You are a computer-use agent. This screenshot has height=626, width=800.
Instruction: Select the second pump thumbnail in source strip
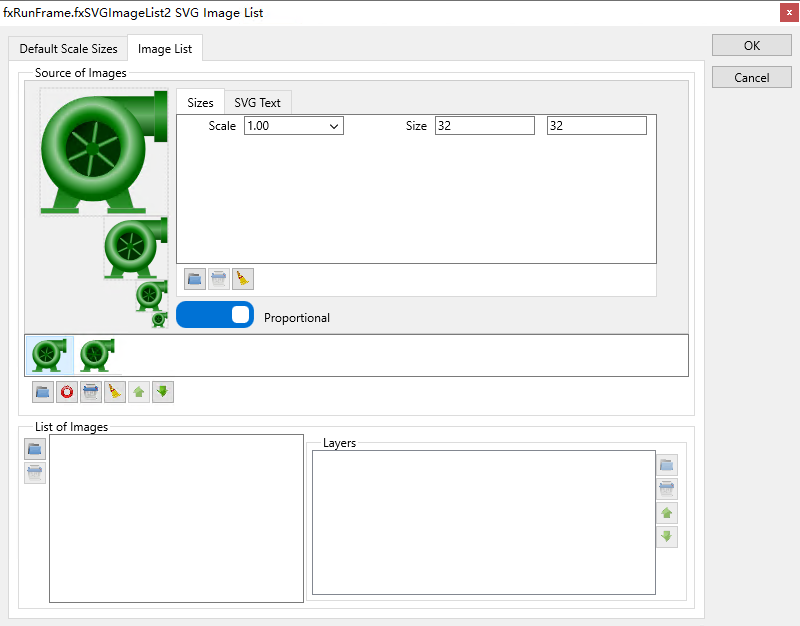coord(97,355)
